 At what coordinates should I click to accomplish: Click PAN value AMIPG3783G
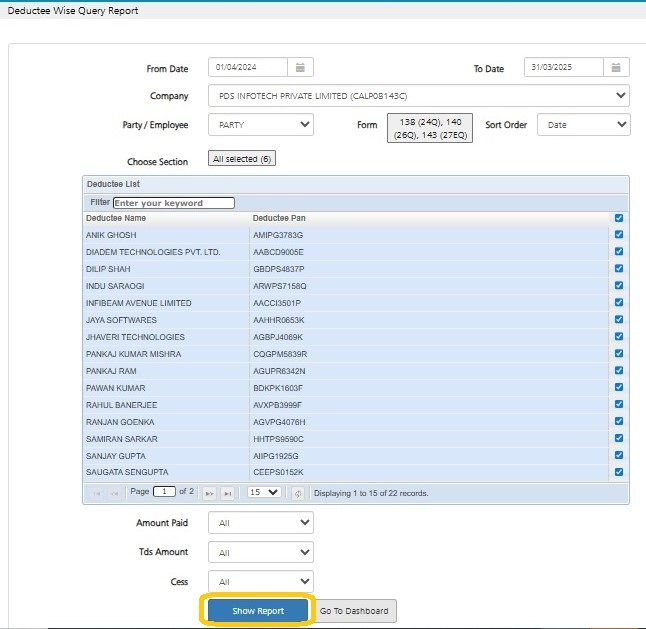click(x=278, y=235)
